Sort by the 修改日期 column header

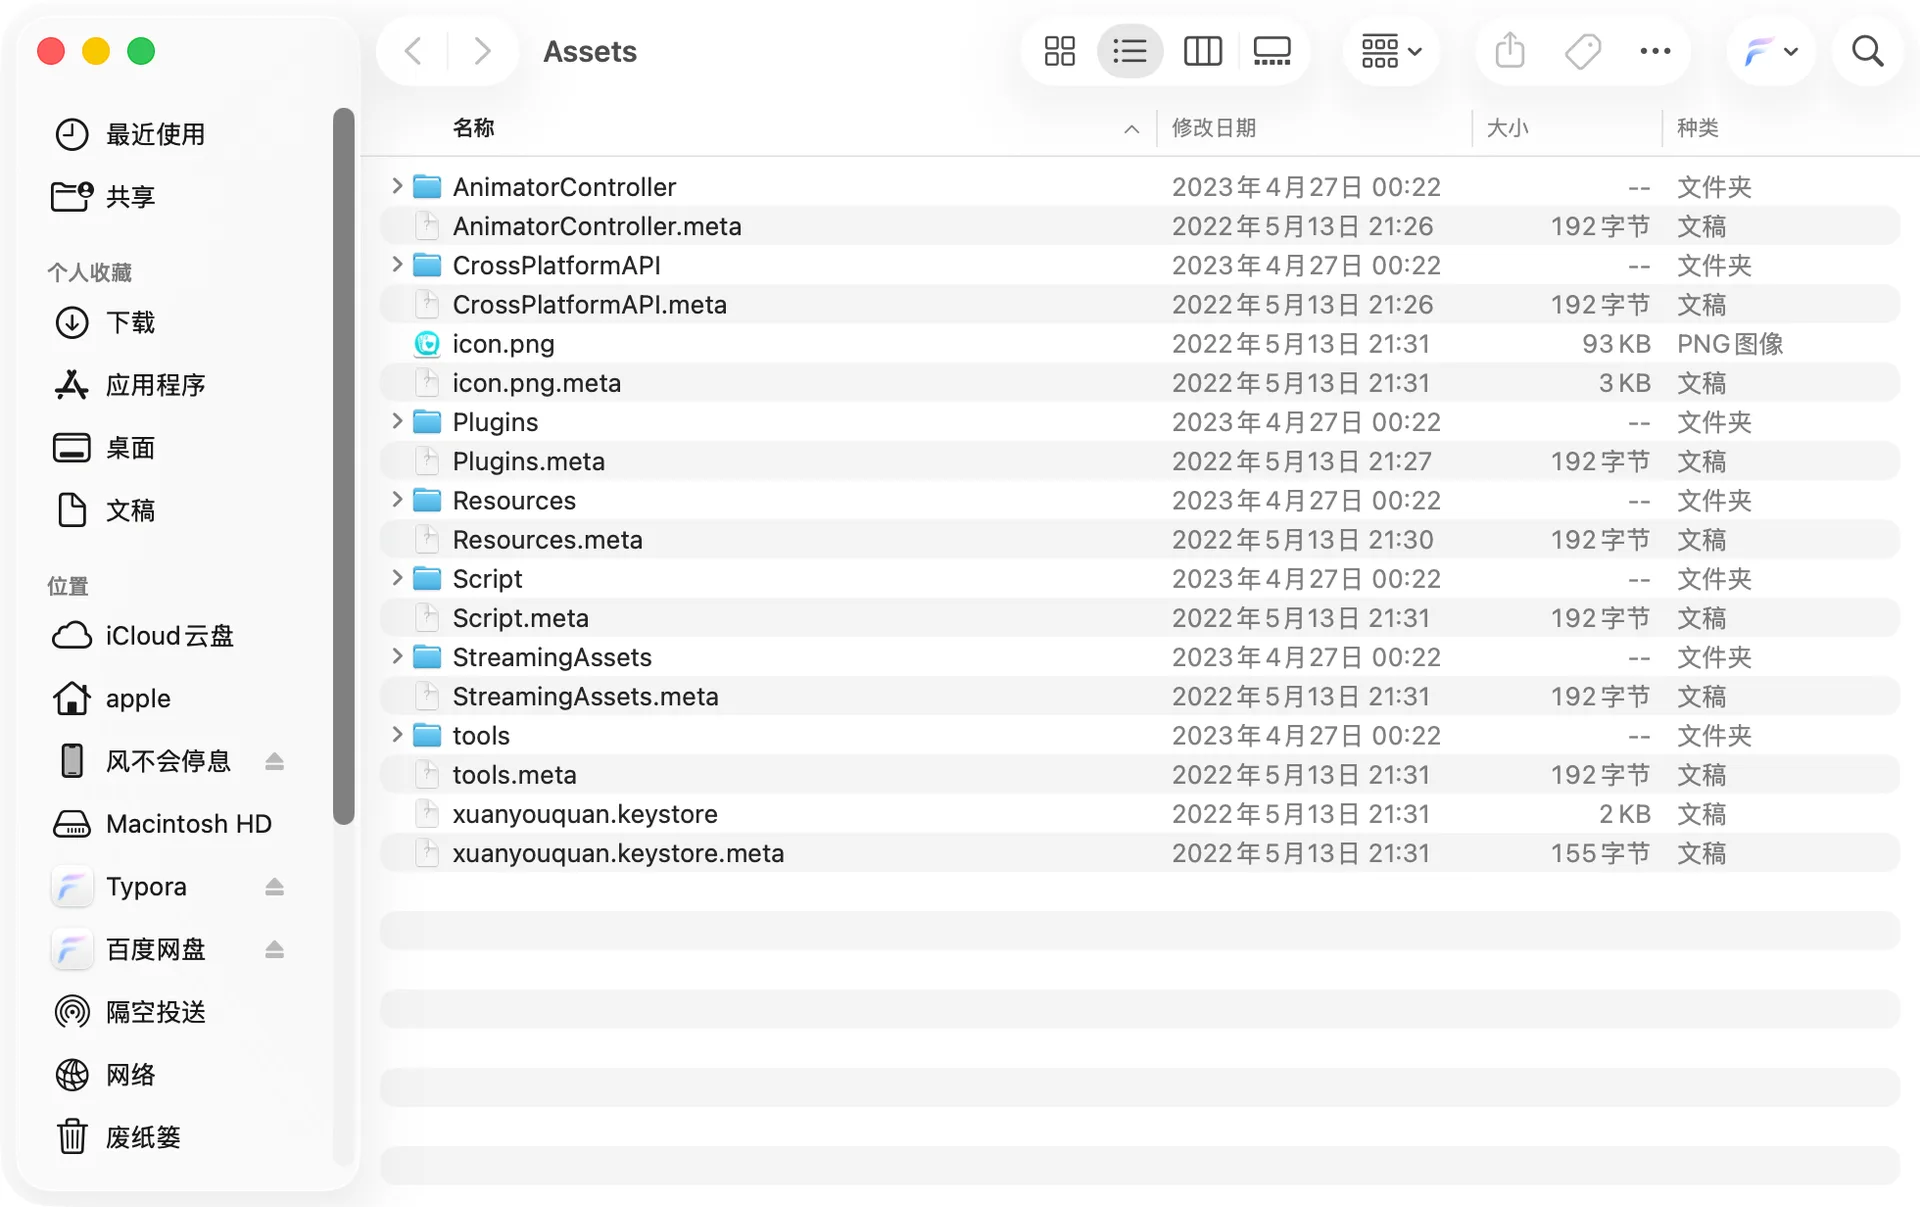click(x=1213, y=128)
